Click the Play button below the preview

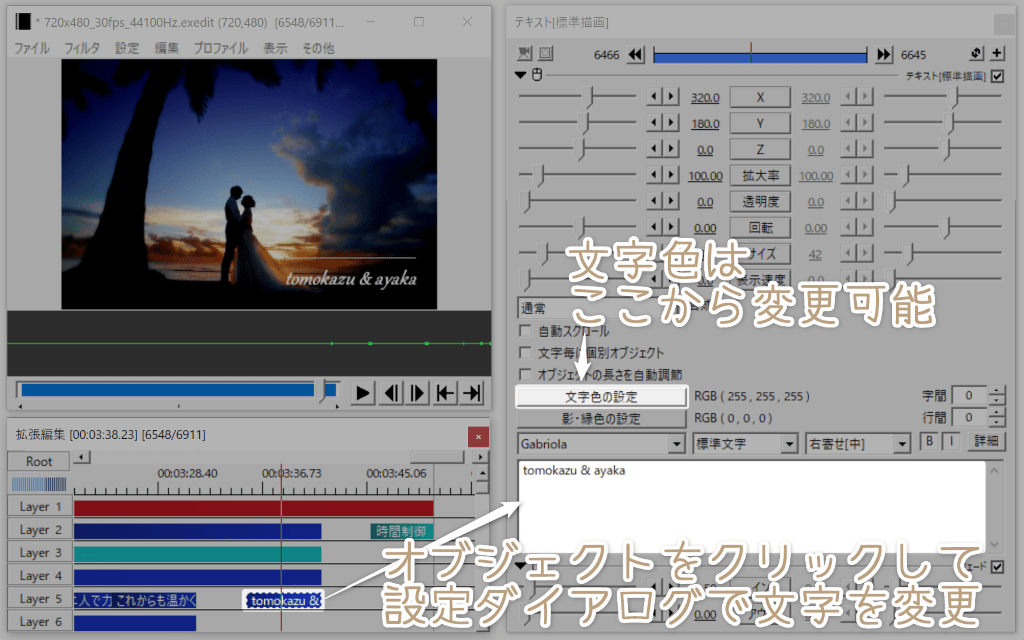[361, 393]
